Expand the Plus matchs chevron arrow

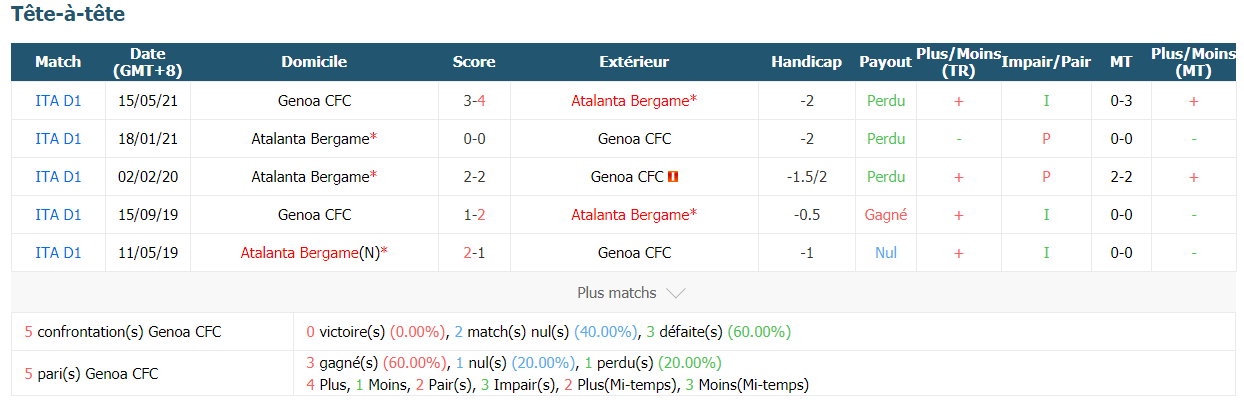tap(675, 293)
